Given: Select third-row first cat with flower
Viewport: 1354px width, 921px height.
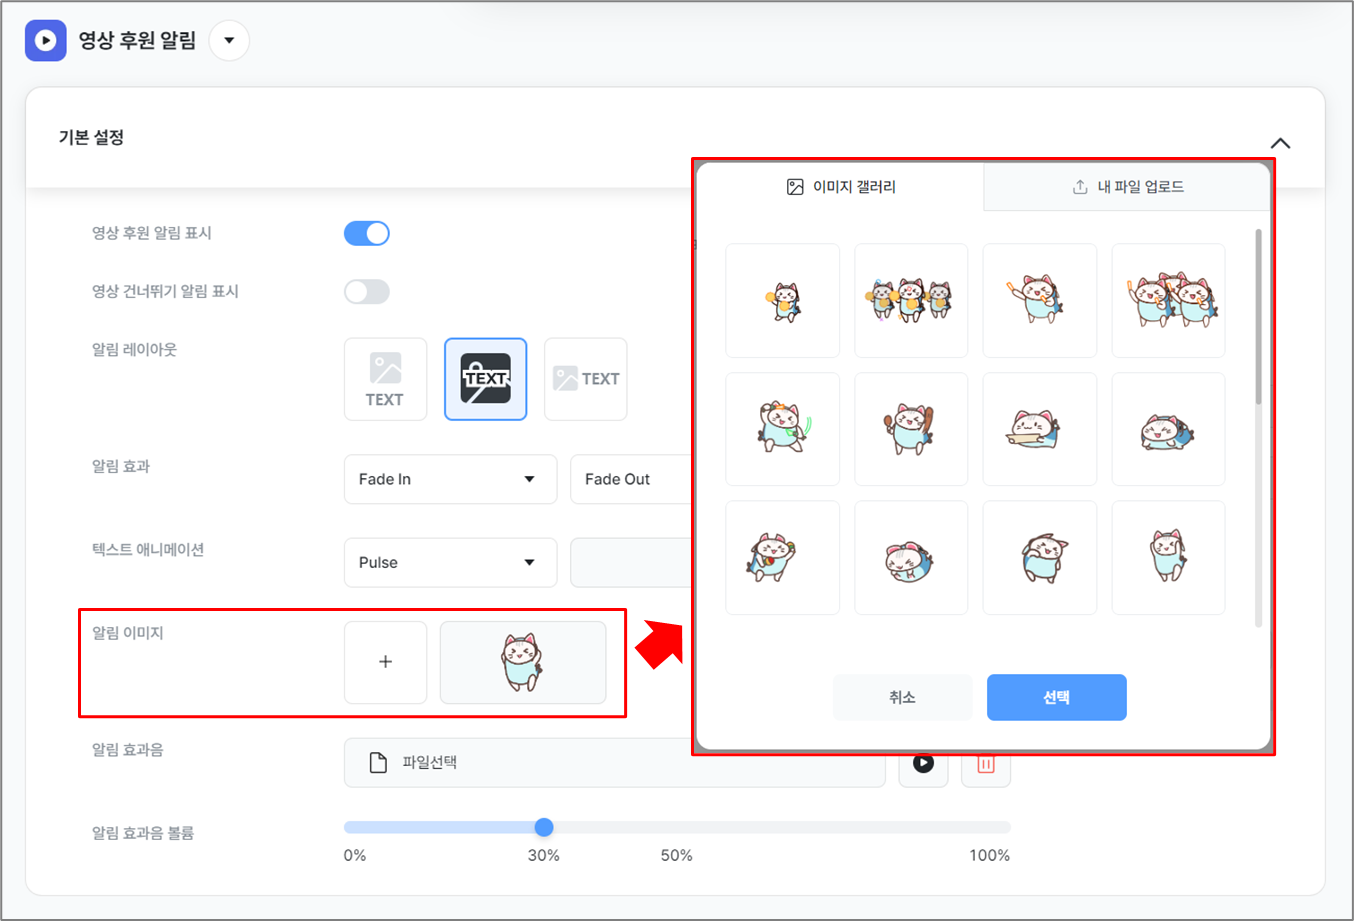Looking at the screenshot, I should [783, 557].
